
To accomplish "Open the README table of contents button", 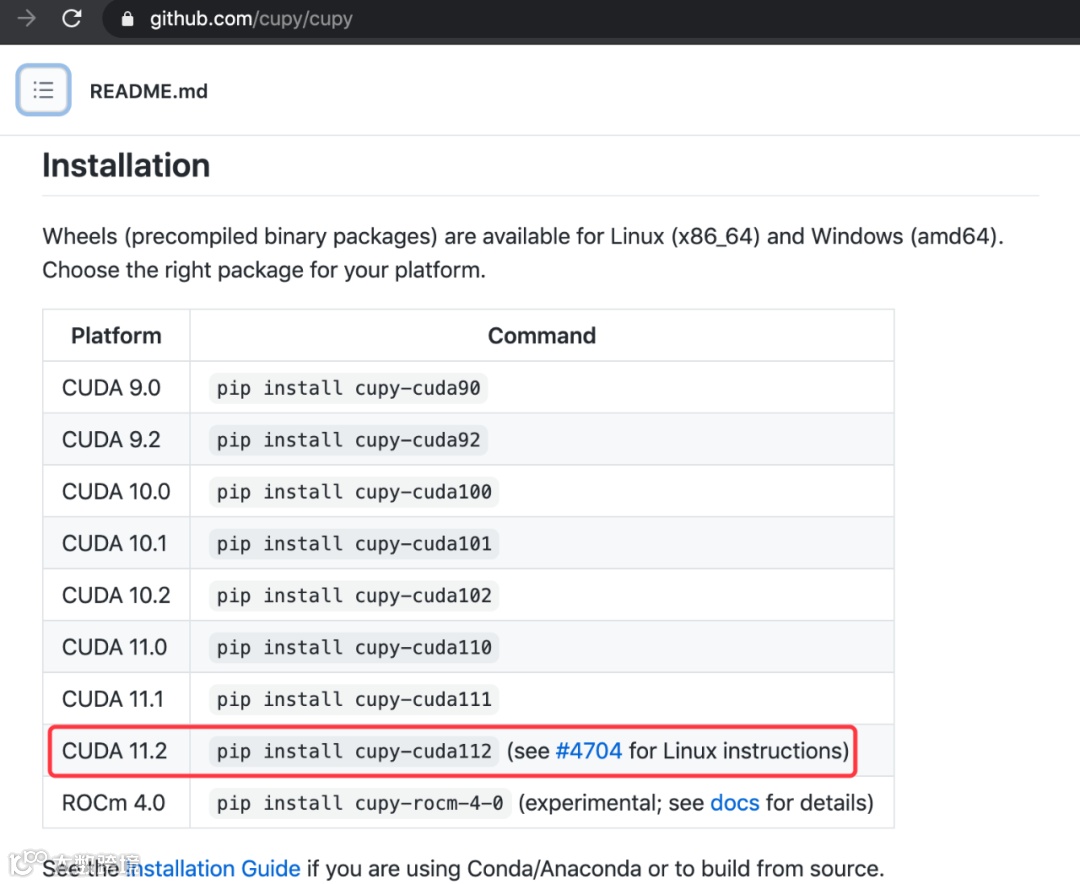I will pyautogui.click(x=43, y=91).
